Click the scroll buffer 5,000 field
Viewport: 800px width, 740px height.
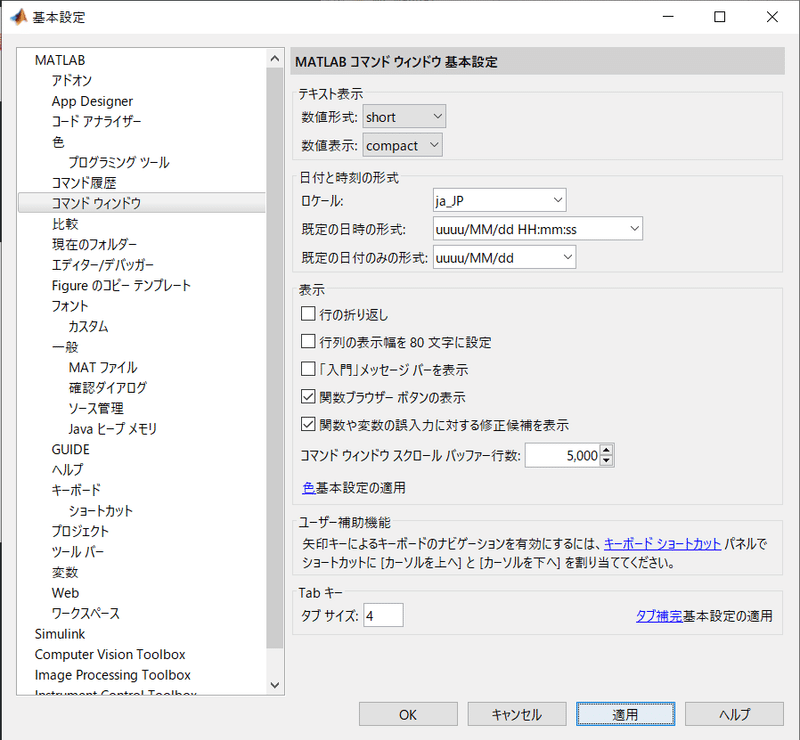coord(563,455)
